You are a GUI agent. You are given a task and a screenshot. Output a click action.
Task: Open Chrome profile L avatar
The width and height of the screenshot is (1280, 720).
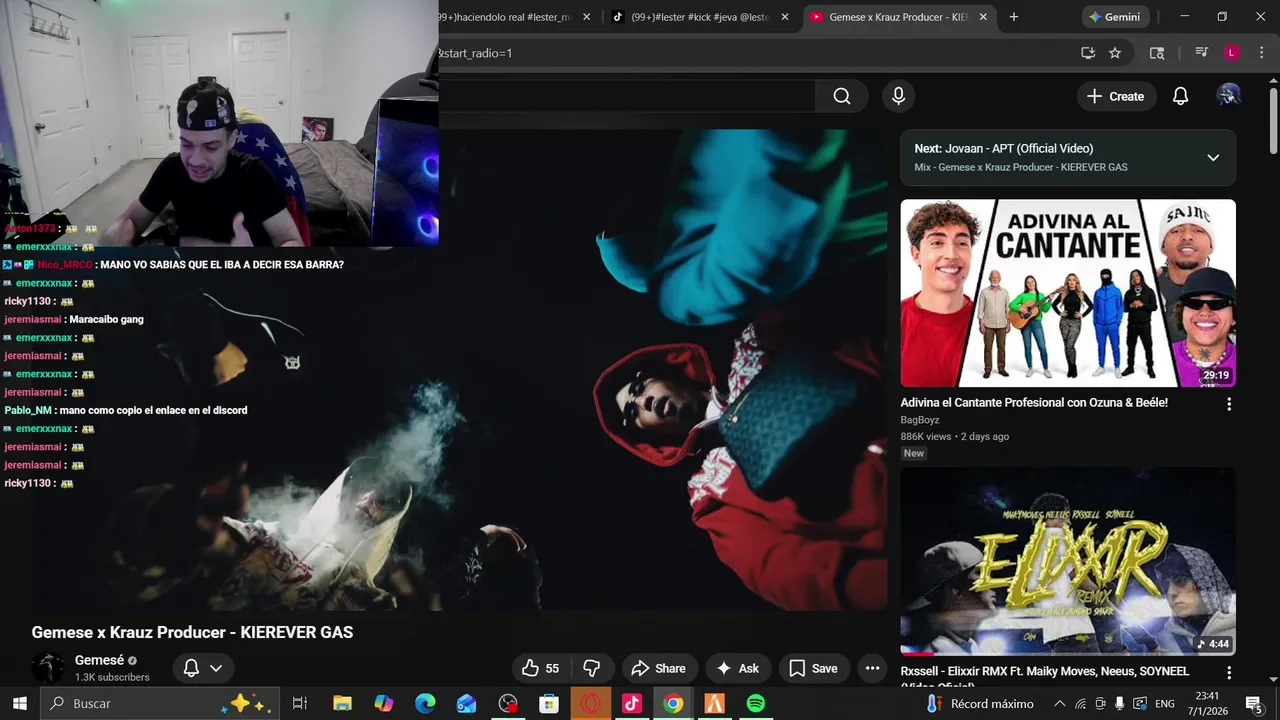point(1232,53)
